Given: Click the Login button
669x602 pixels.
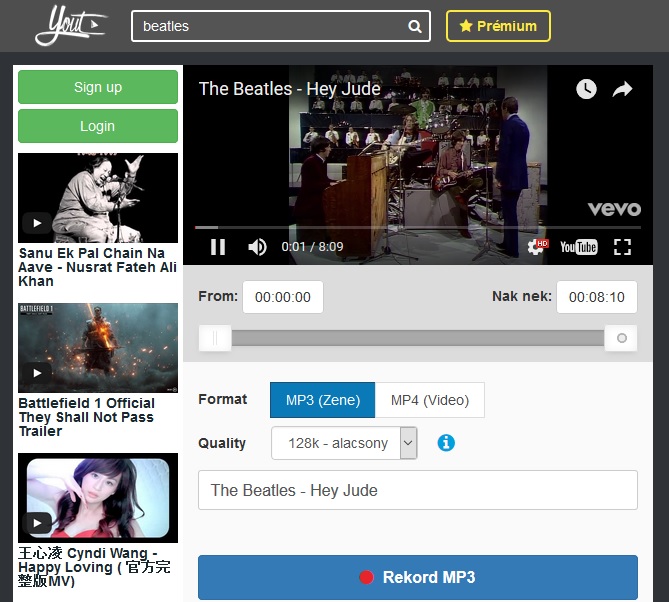Looking at the screenshot, I should point(98,126).
